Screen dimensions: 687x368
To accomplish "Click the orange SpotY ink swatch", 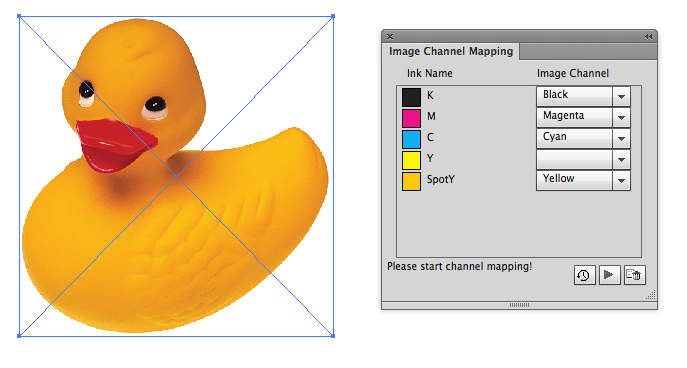I will pyautogui.click(x=411, y=181).
